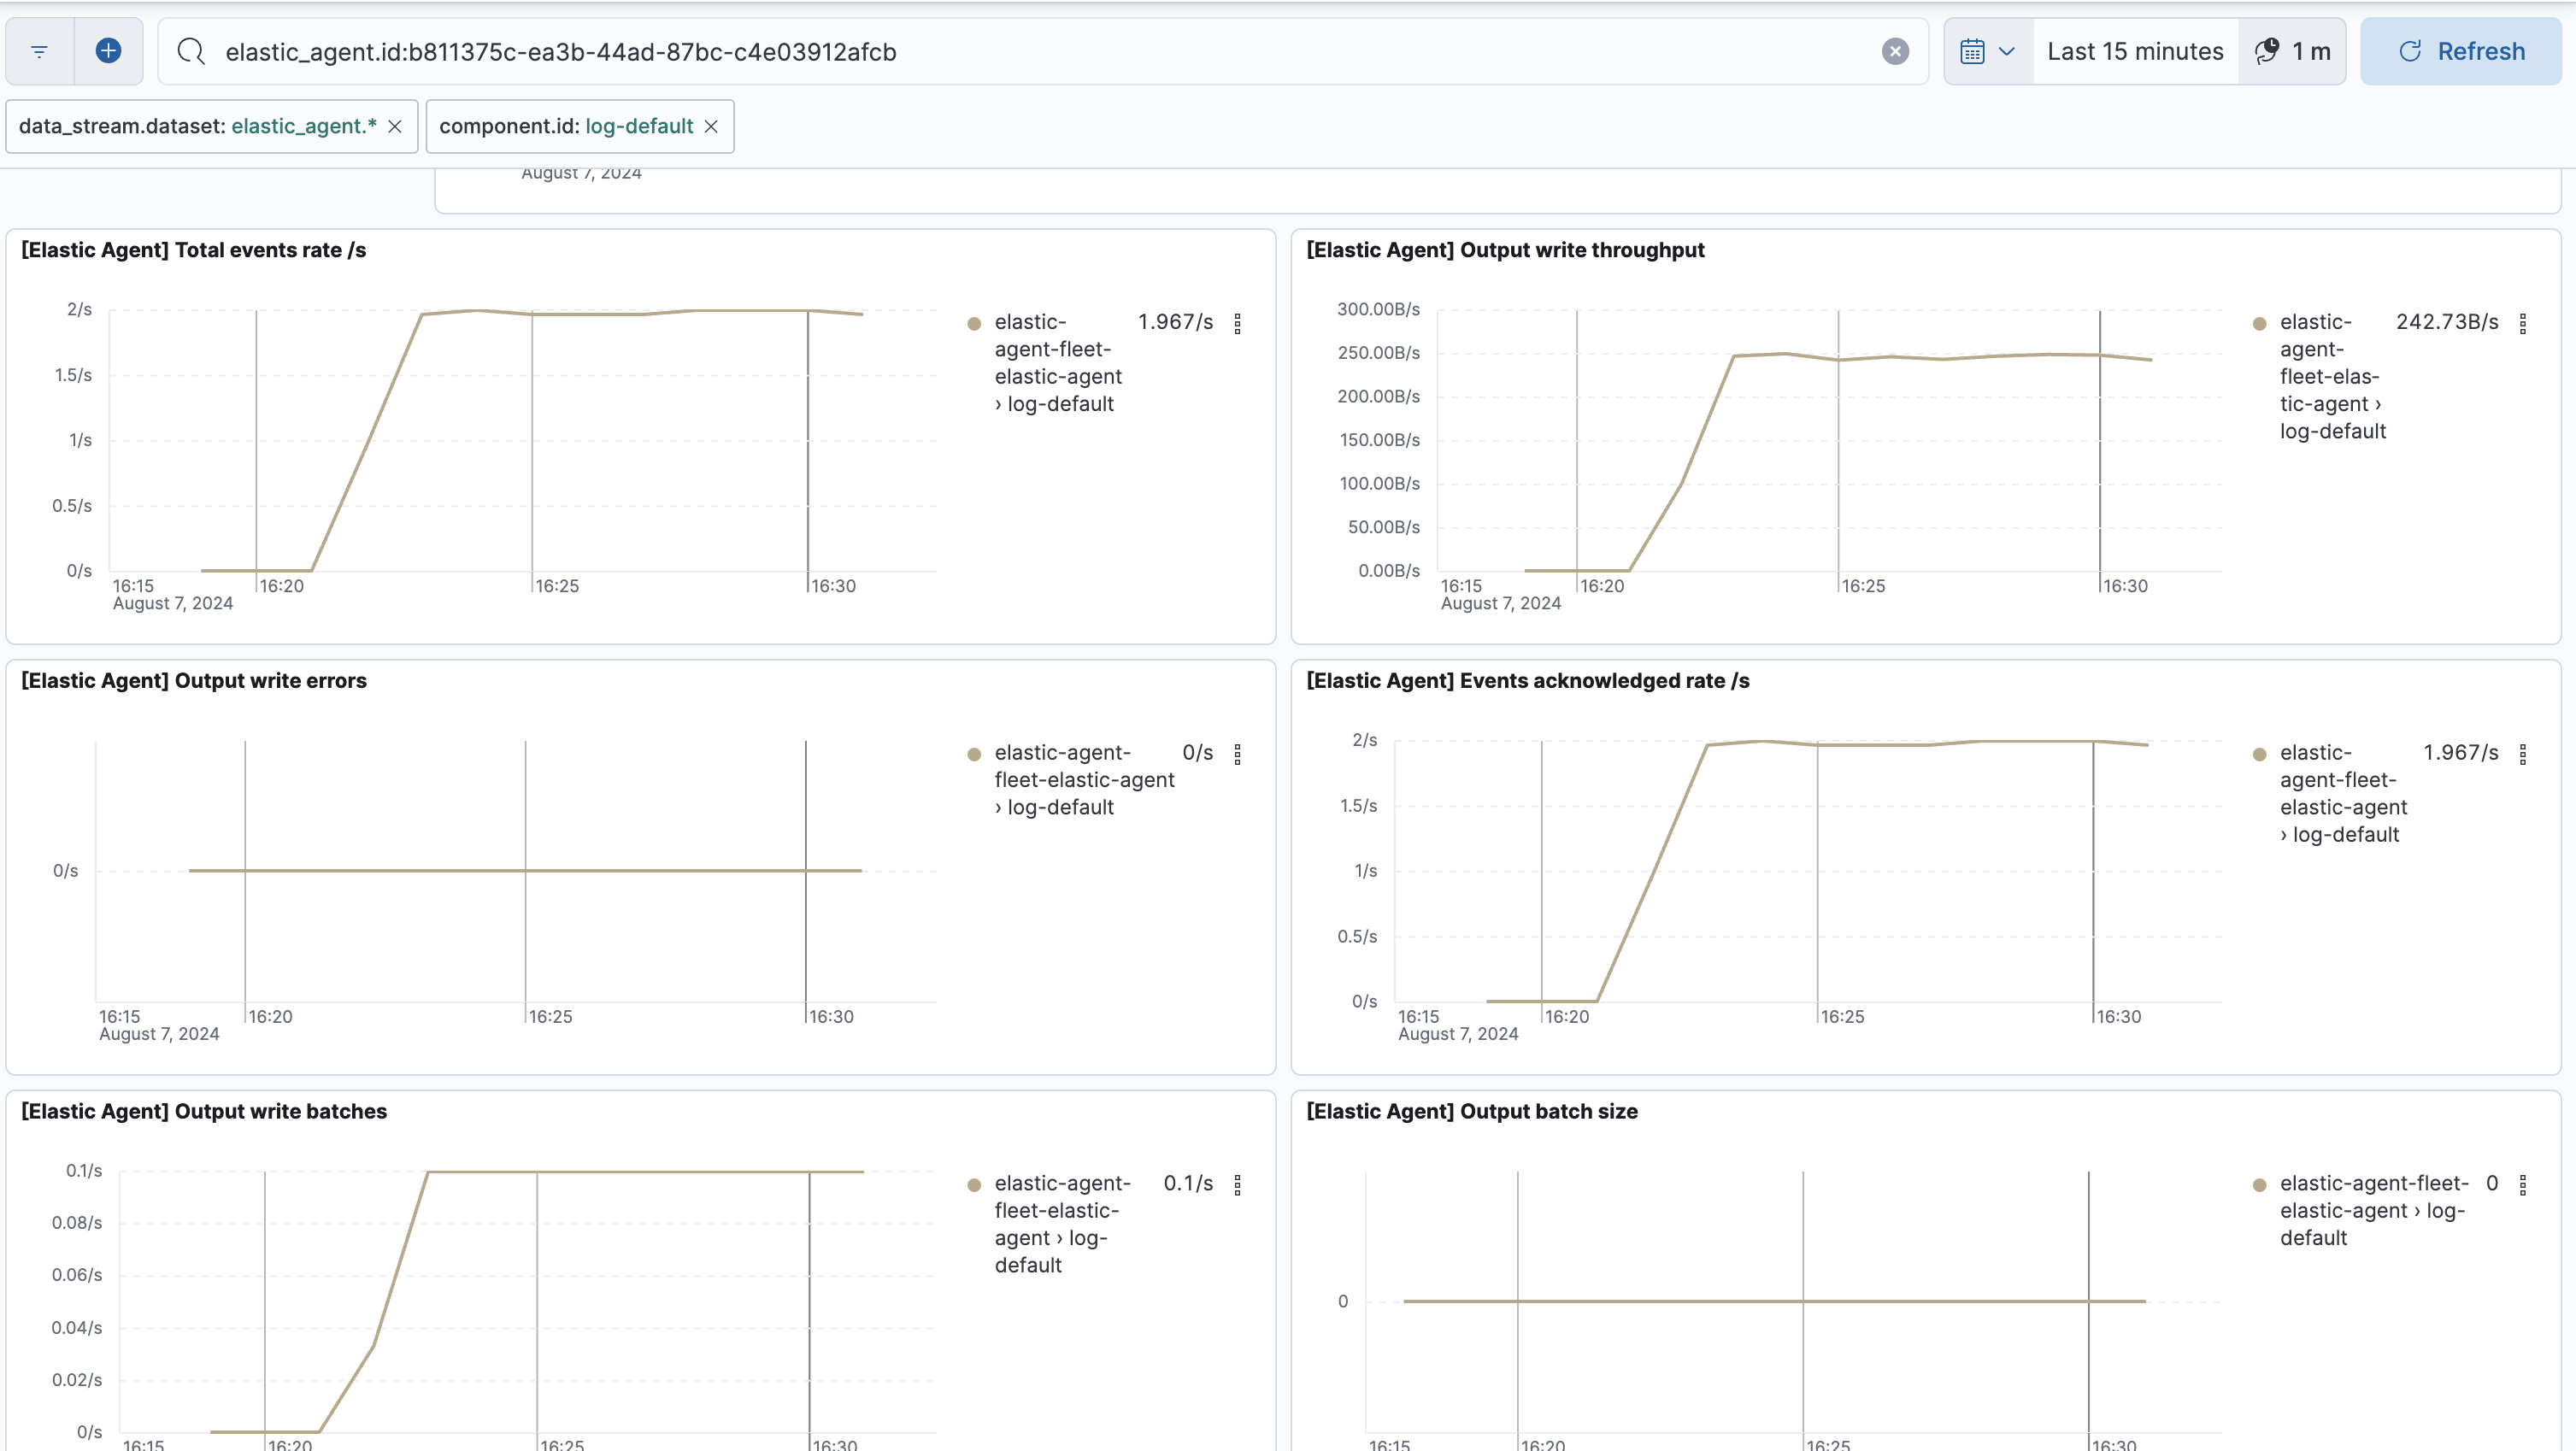Open legend options in Output write batches
The image size is (2576, 1451).
[x=1237, y=1185]
